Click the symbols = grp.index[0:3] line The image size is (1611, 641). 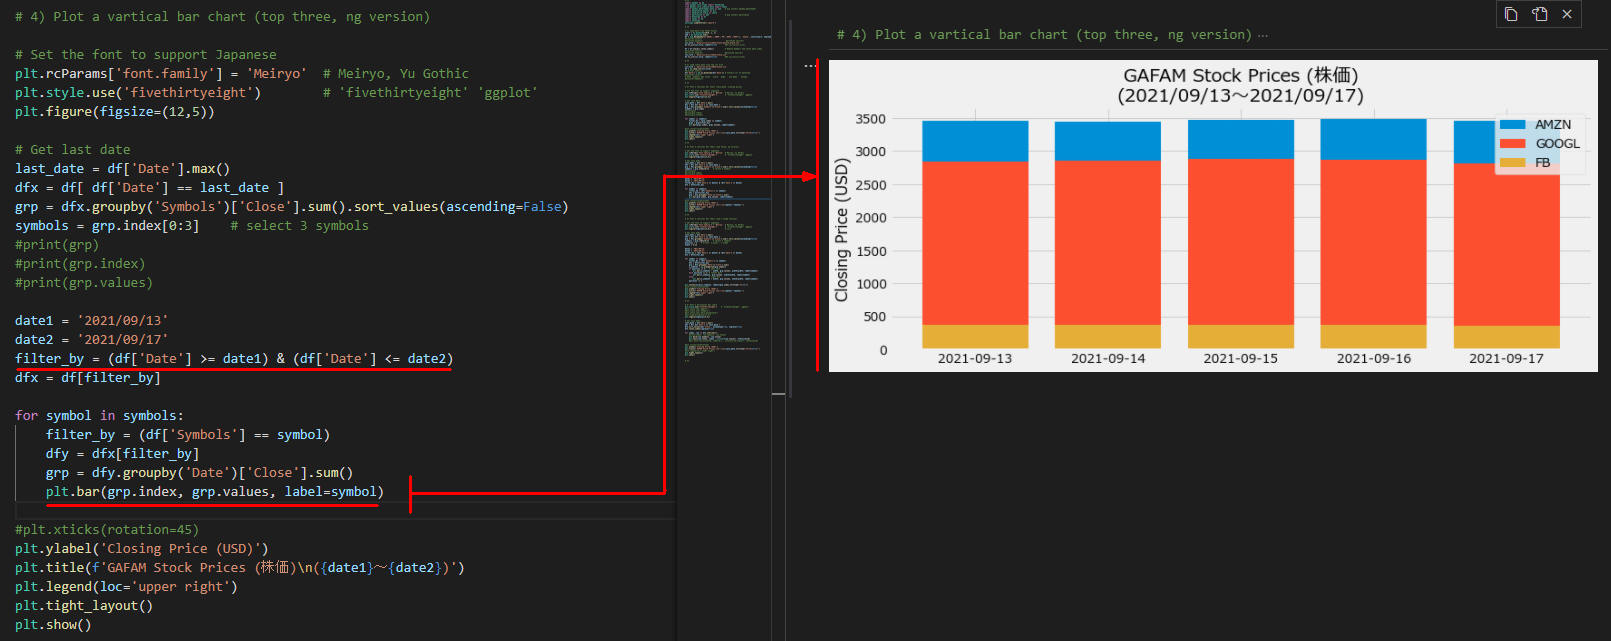[192, 226]
